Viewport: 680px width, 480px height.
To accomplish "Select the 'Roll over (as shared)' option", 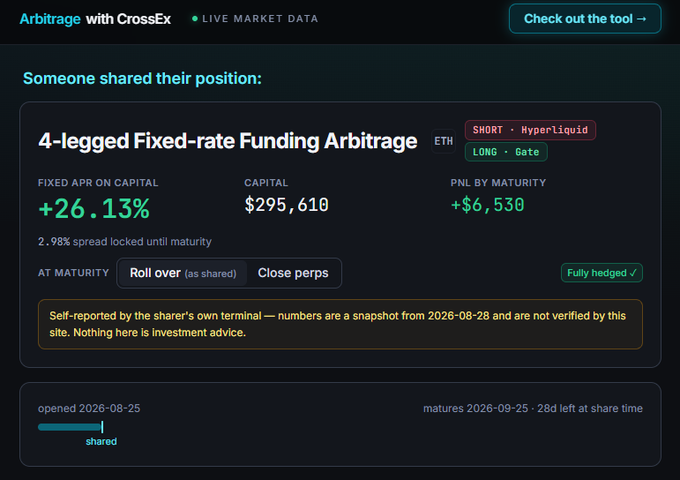I will [x=183, y=273].
